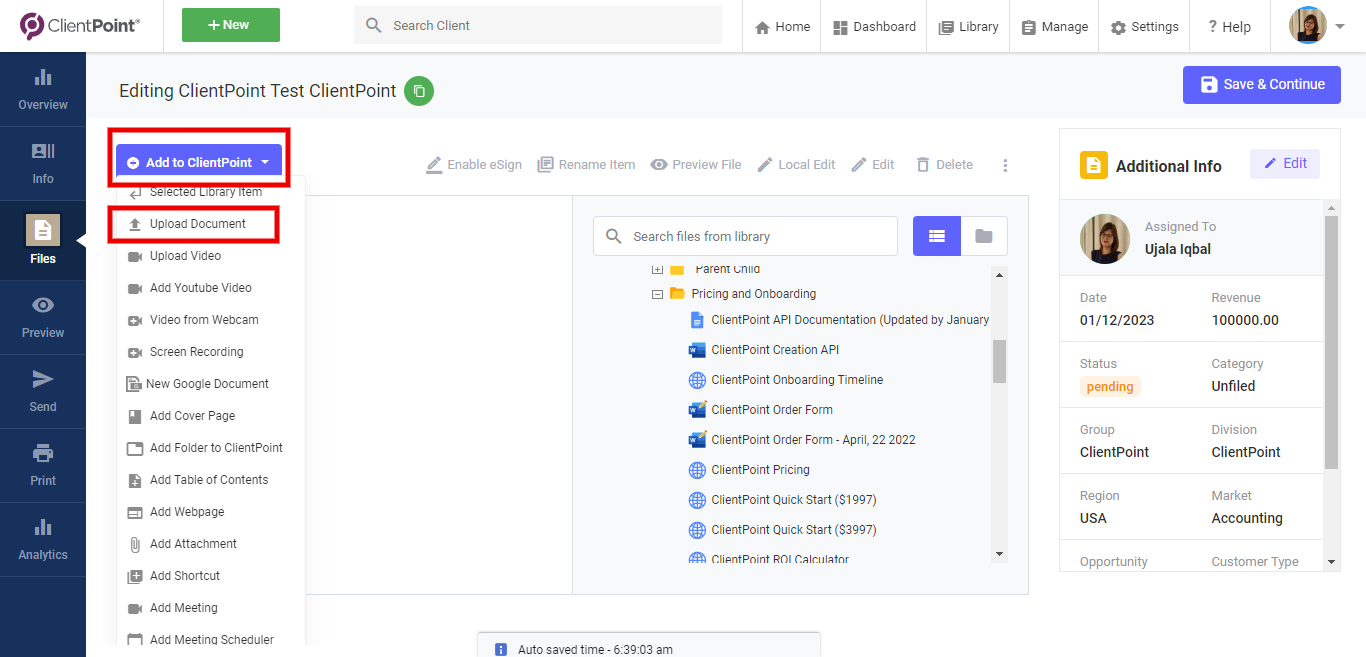Select ClientPoint Pricing item
The image size is (1366, 657).
[x=749, y=470]
